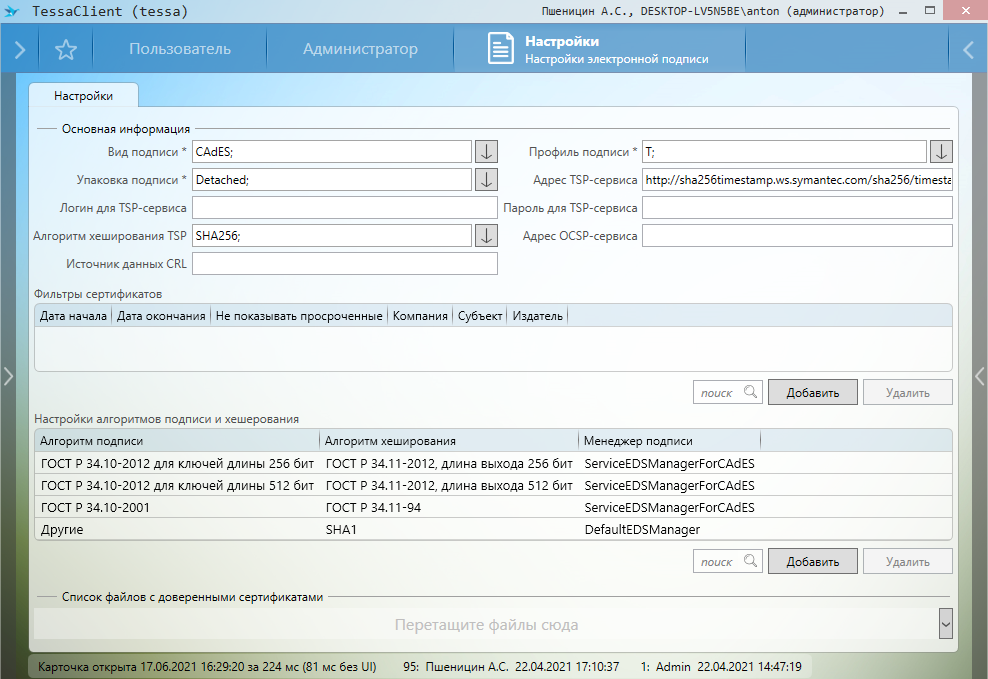Screen dimensions: 988x679
Task: Open the Упаковка подписи dropdown arrow
Action: [485, 180]
